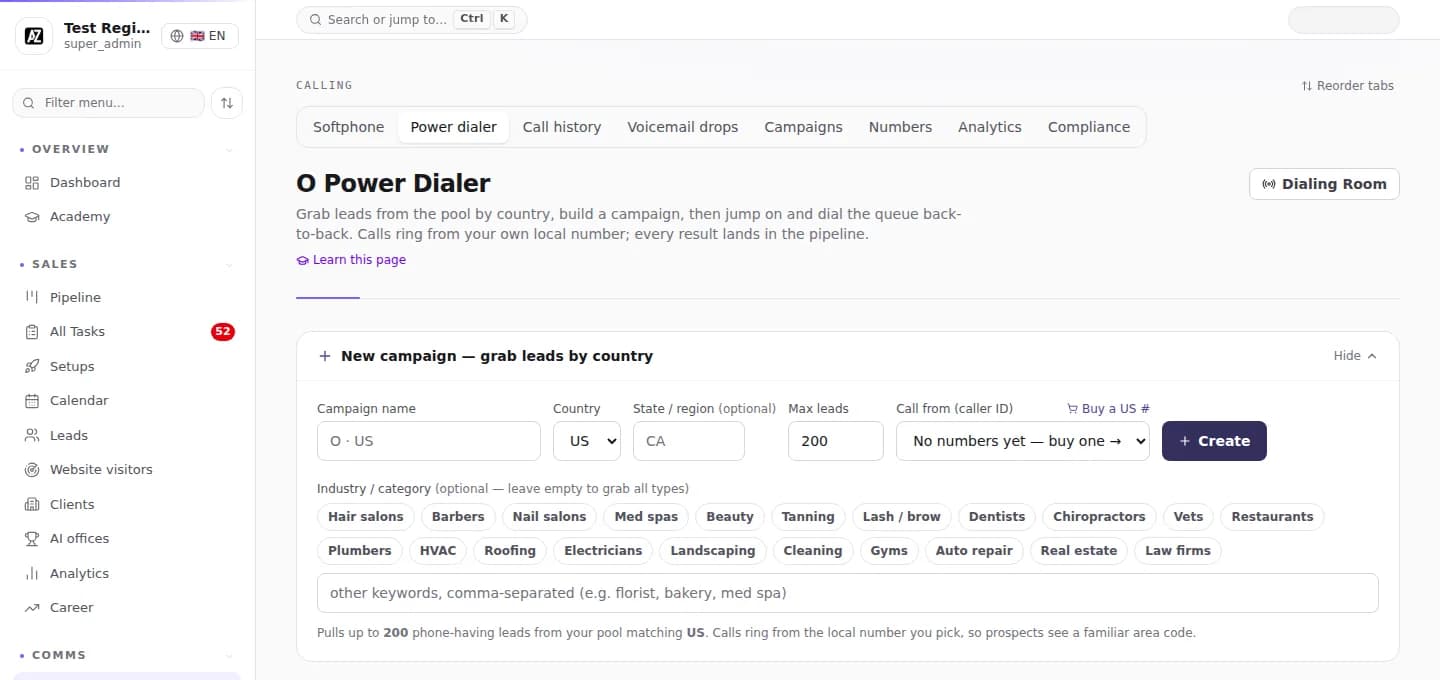1440x680 pixels.
Task: Open Search or jump to box
Action: coord(411,19)
